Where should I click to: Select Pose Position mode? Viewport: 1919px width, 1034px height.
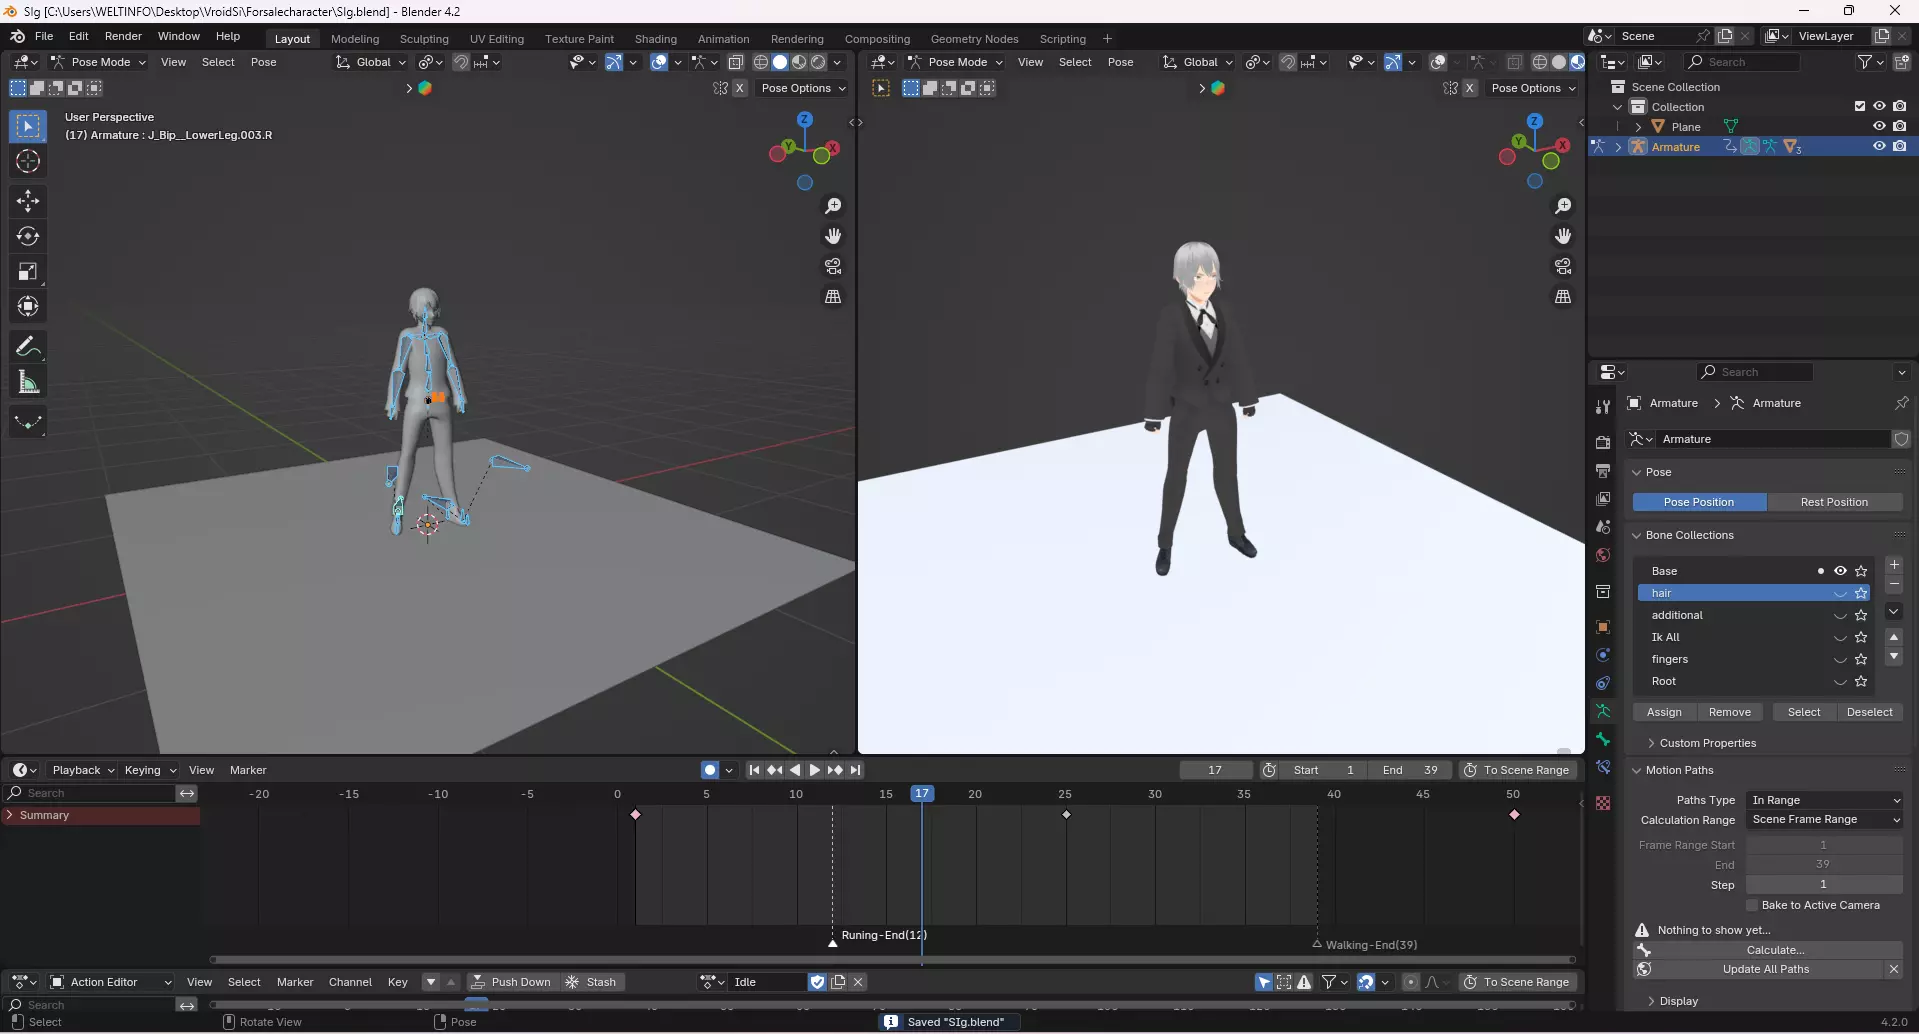1699,502
